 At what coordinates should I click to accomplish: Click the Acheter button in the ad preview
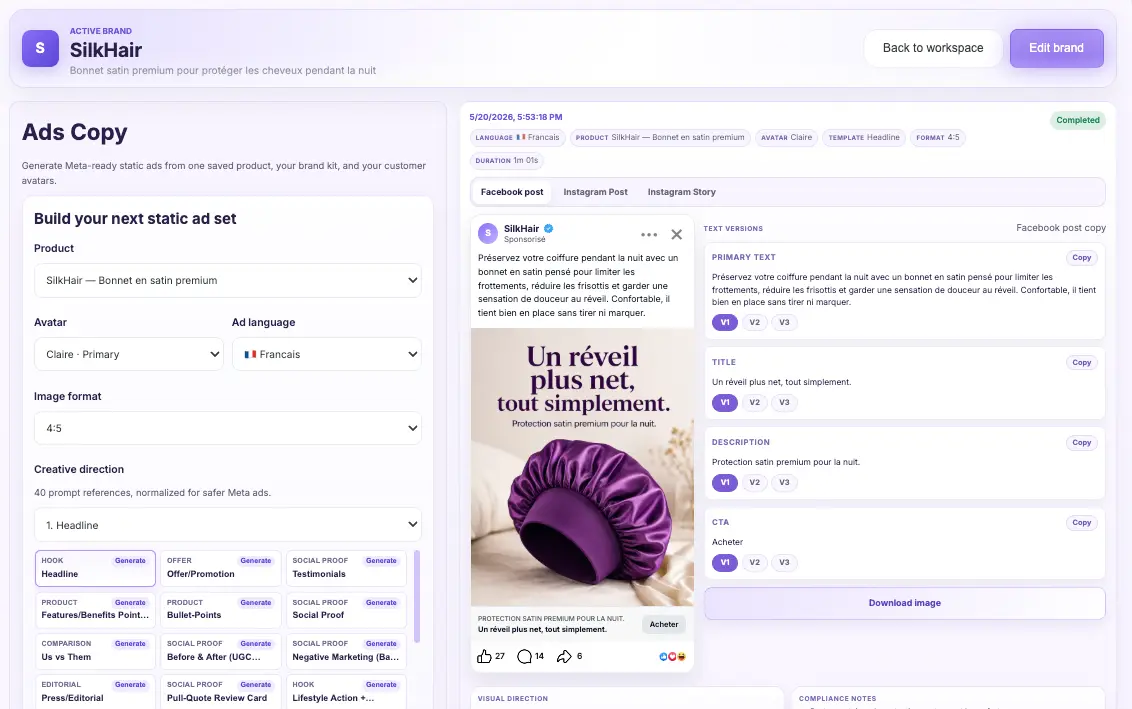pyautogui.click(x=663, y=625)
